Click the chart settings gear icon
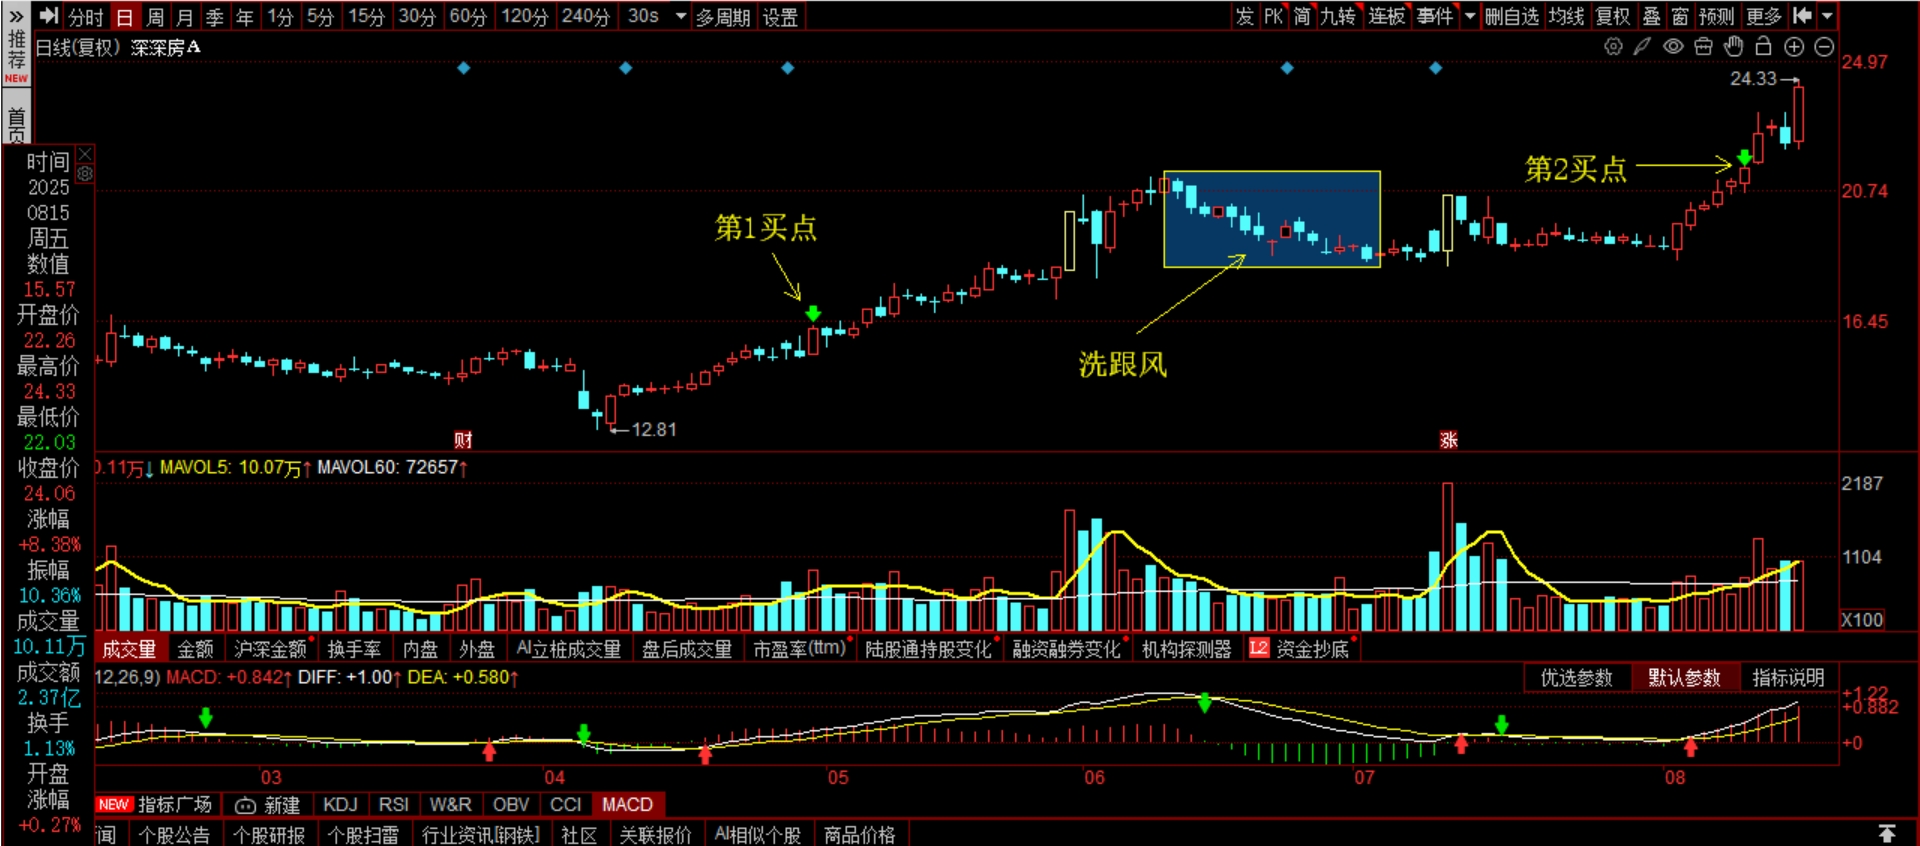Viewport: 1920px width, 846px height. (1613, 46)
